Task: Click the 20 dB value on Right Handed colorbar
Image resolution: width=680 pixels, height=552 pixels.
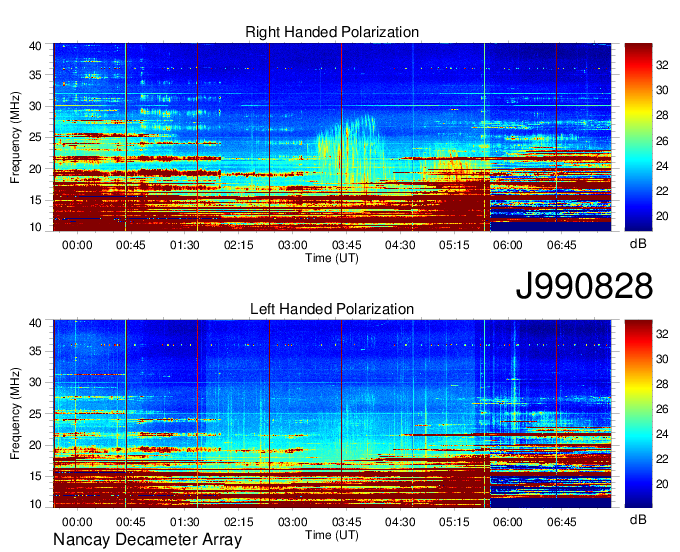Action: [x=662, y=216]
